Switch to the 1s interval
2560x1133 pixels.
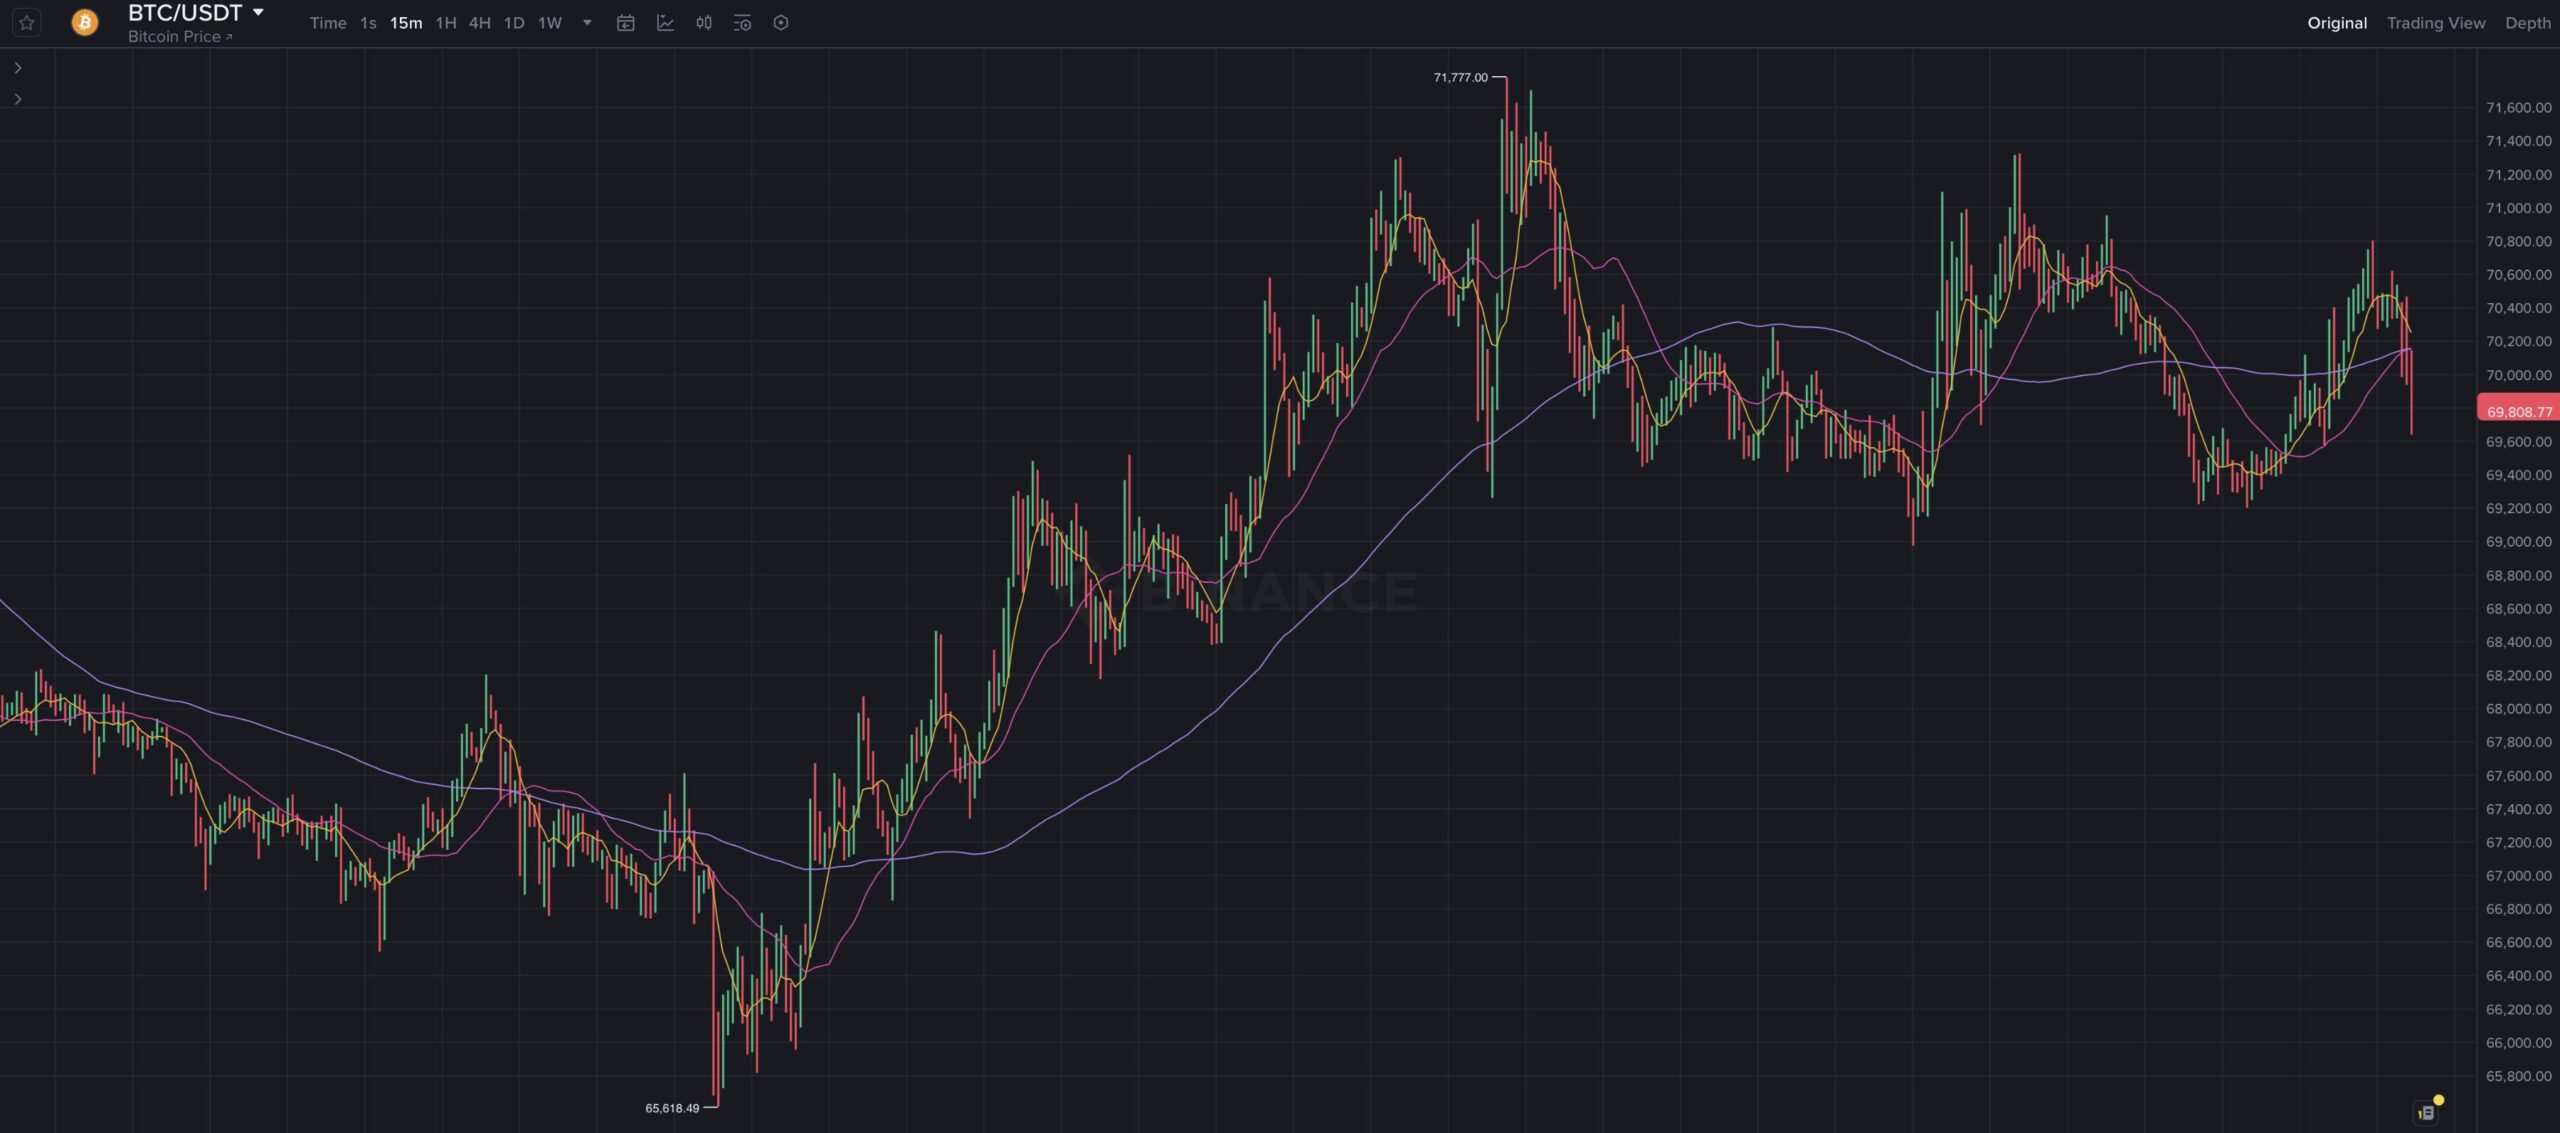[368, 23]
